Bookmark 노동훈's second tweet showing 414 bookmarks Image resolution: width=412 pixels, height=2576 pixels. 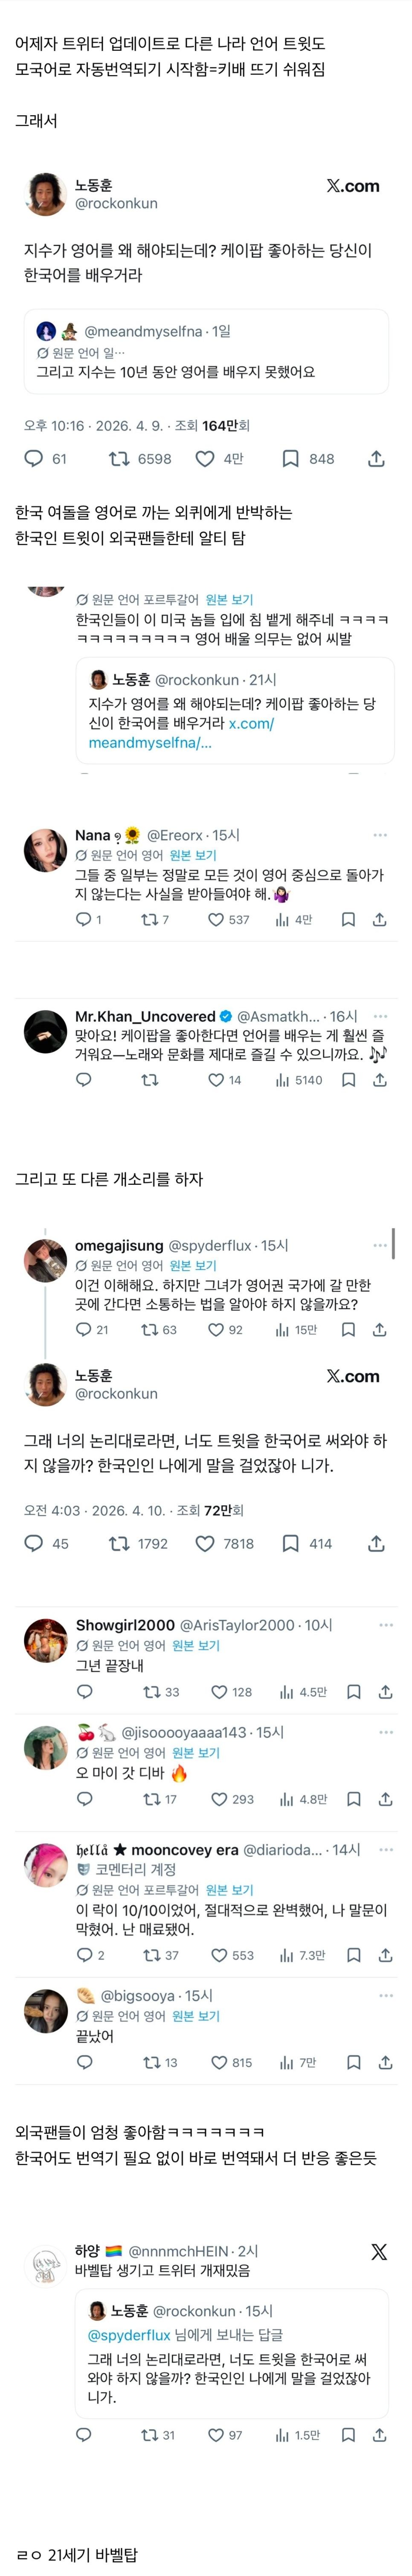[290, 1543]
